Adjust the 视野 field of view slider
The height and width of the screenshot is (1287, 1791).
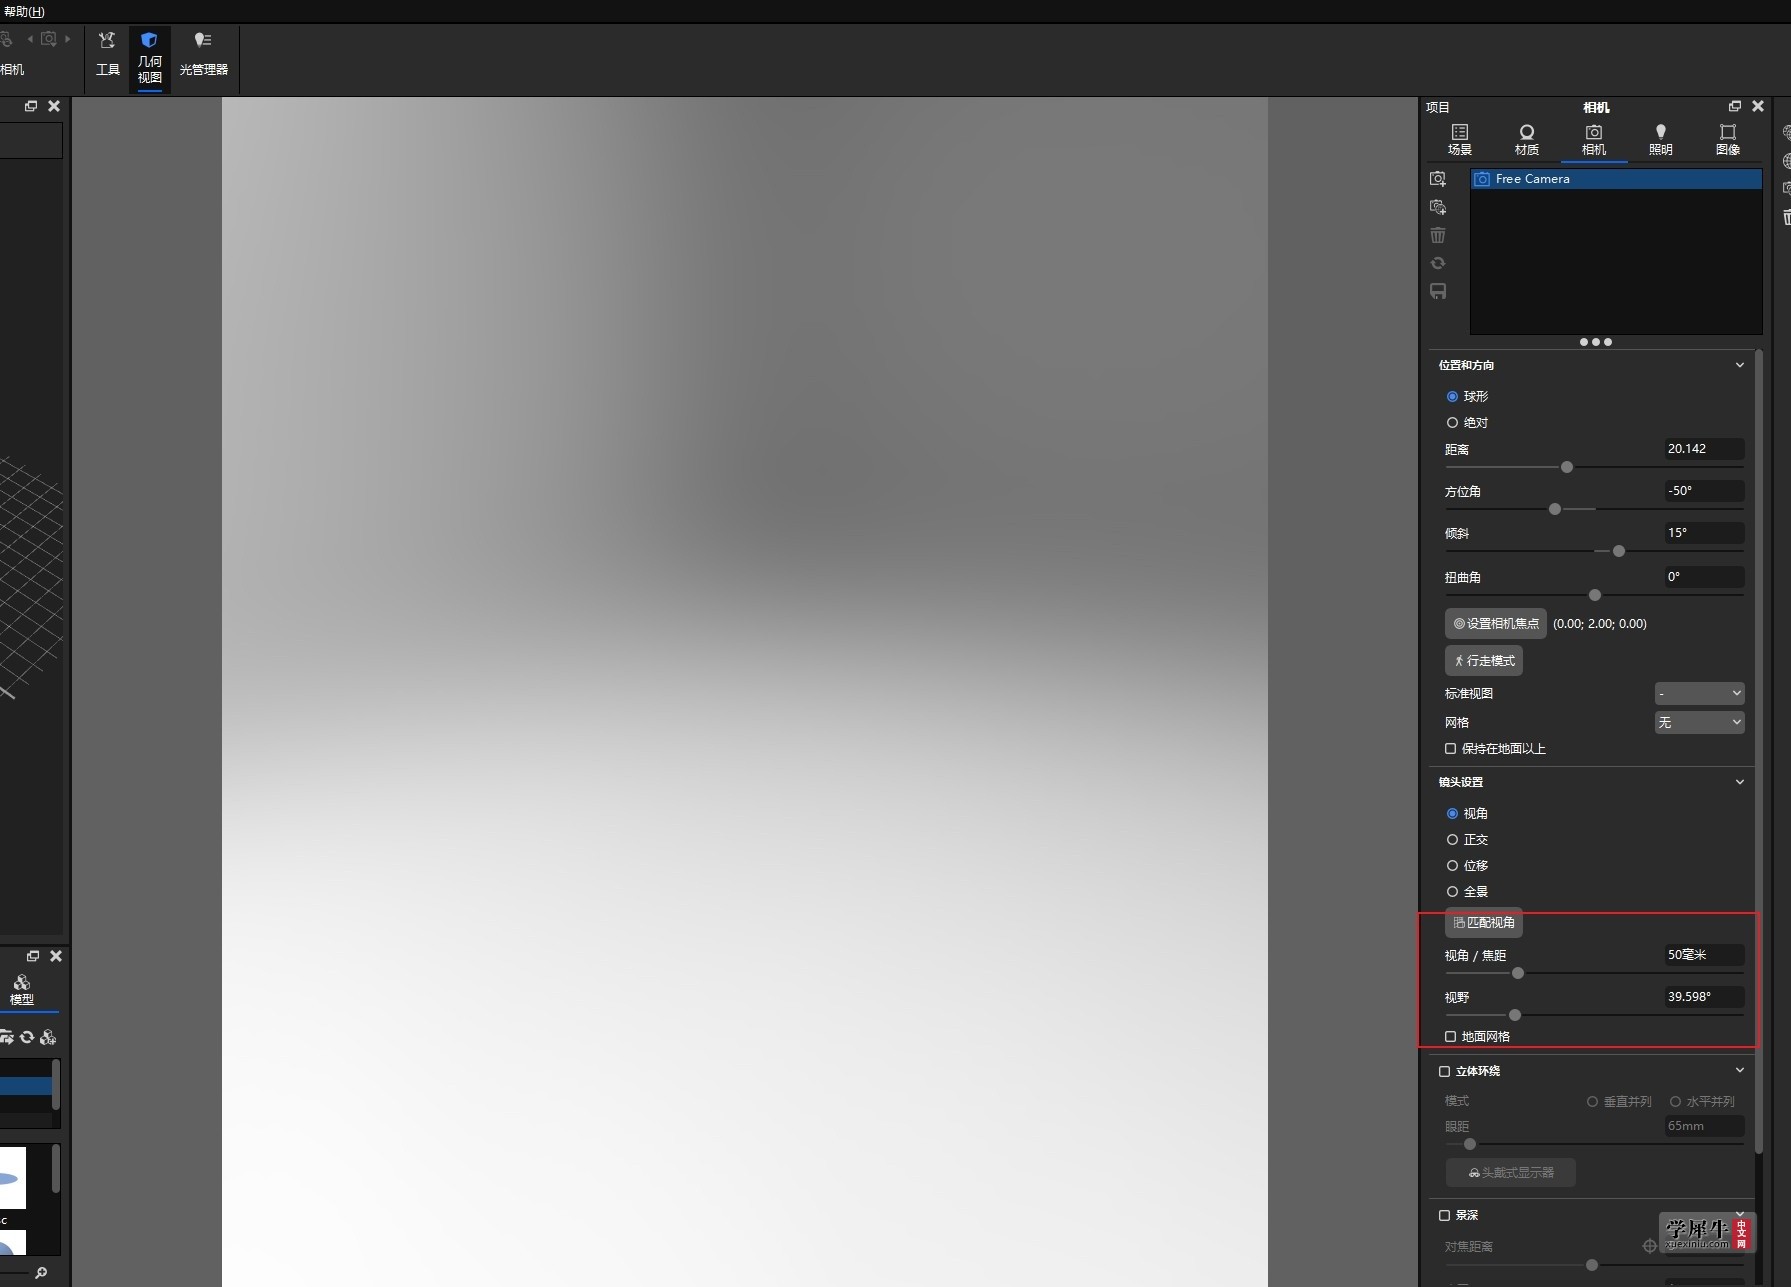[1515, 1015]
